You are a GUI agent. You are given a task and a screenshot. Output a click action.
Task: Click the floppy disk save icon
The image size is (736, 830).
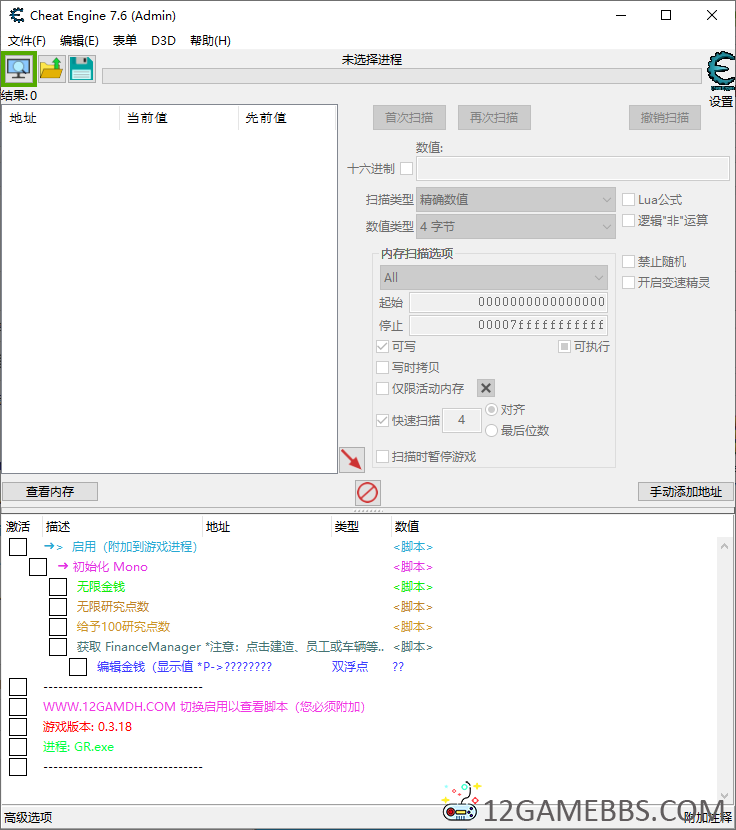click(82, 69)
